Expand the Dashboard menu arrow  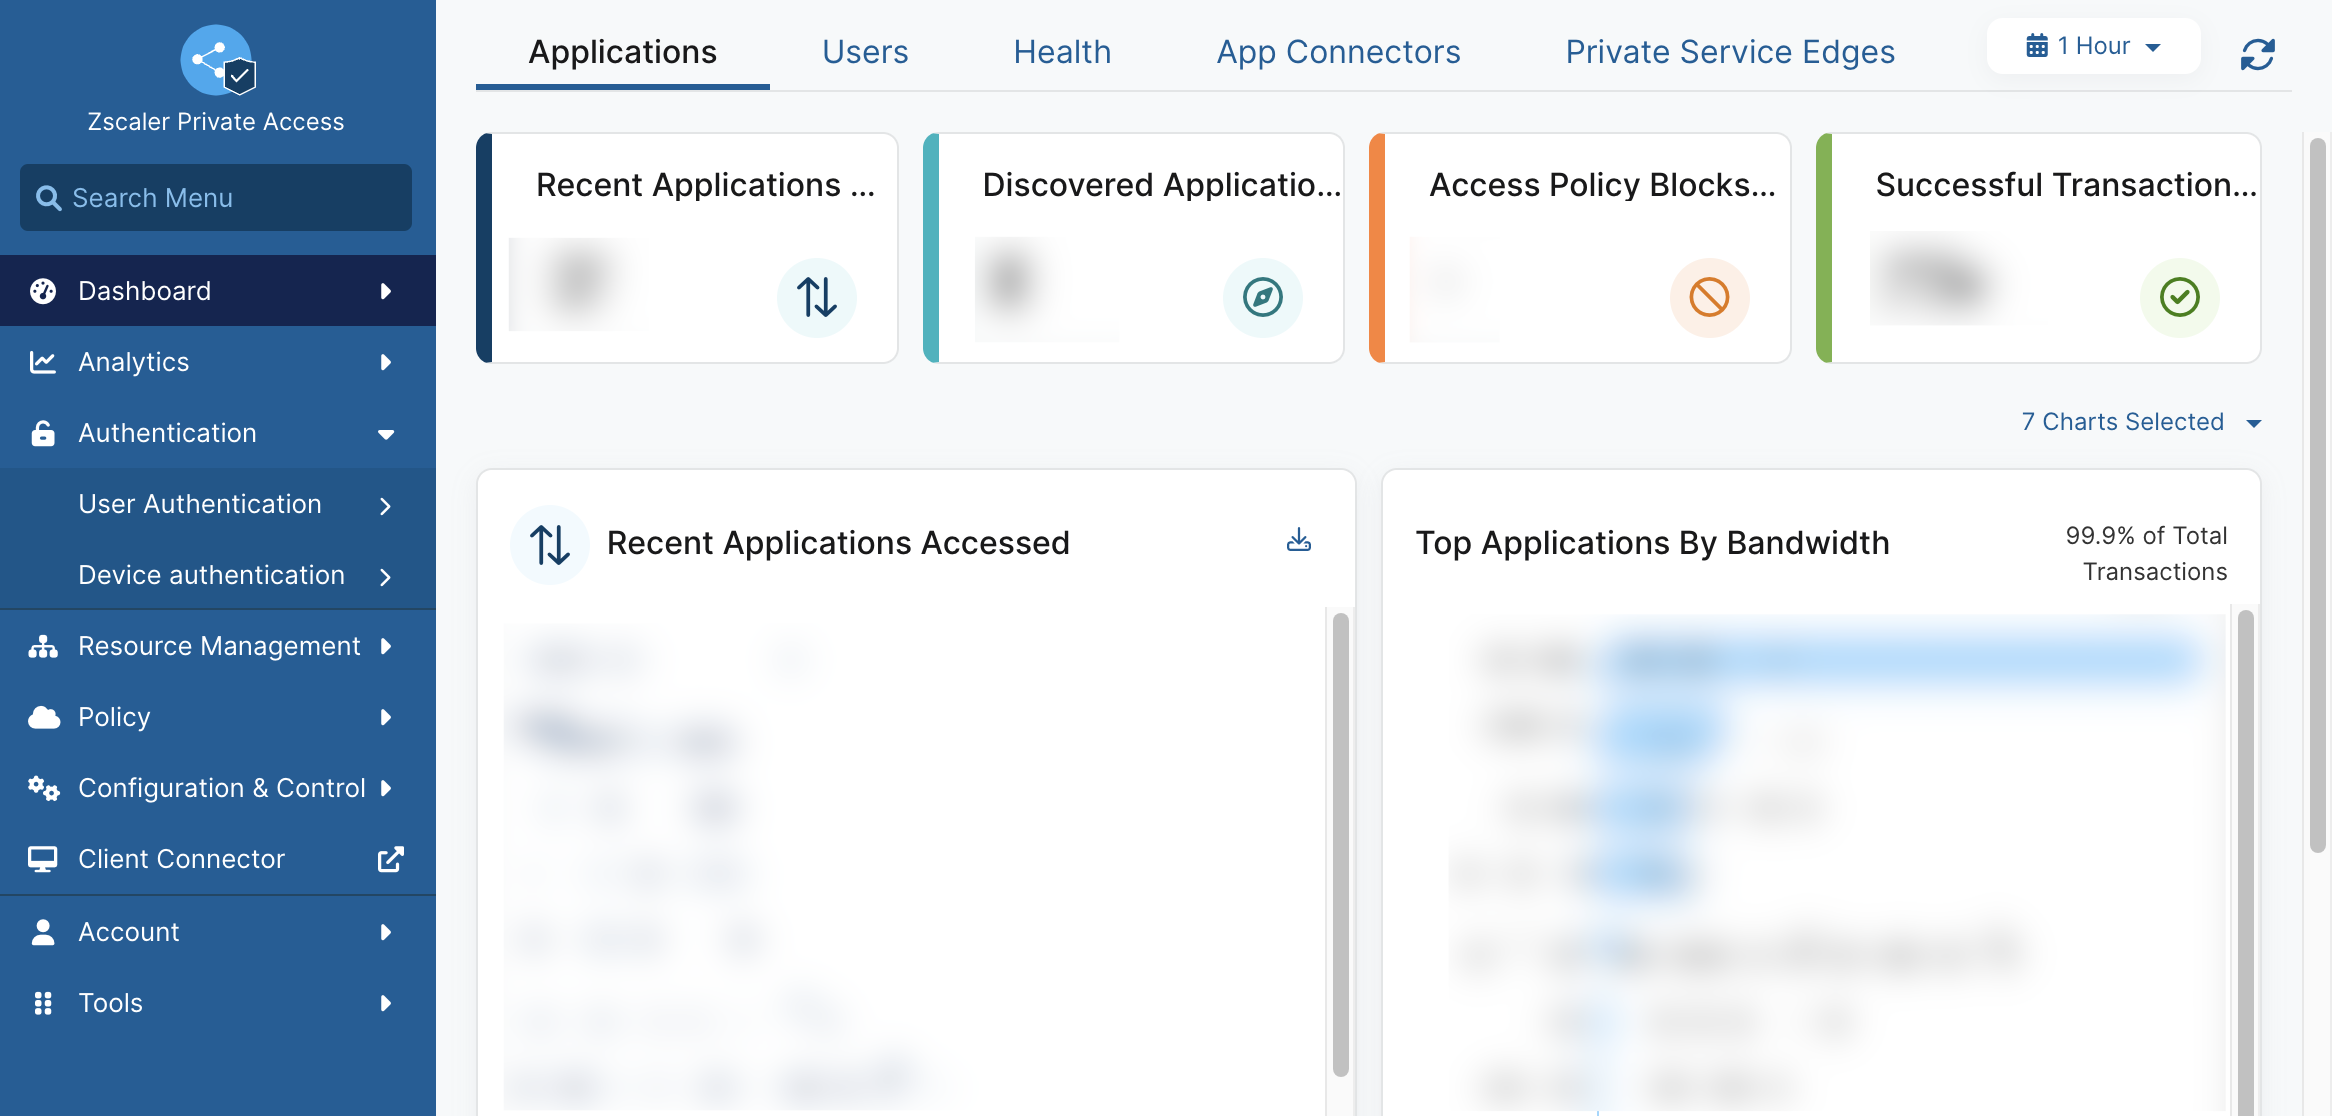[x=386, y=291]
